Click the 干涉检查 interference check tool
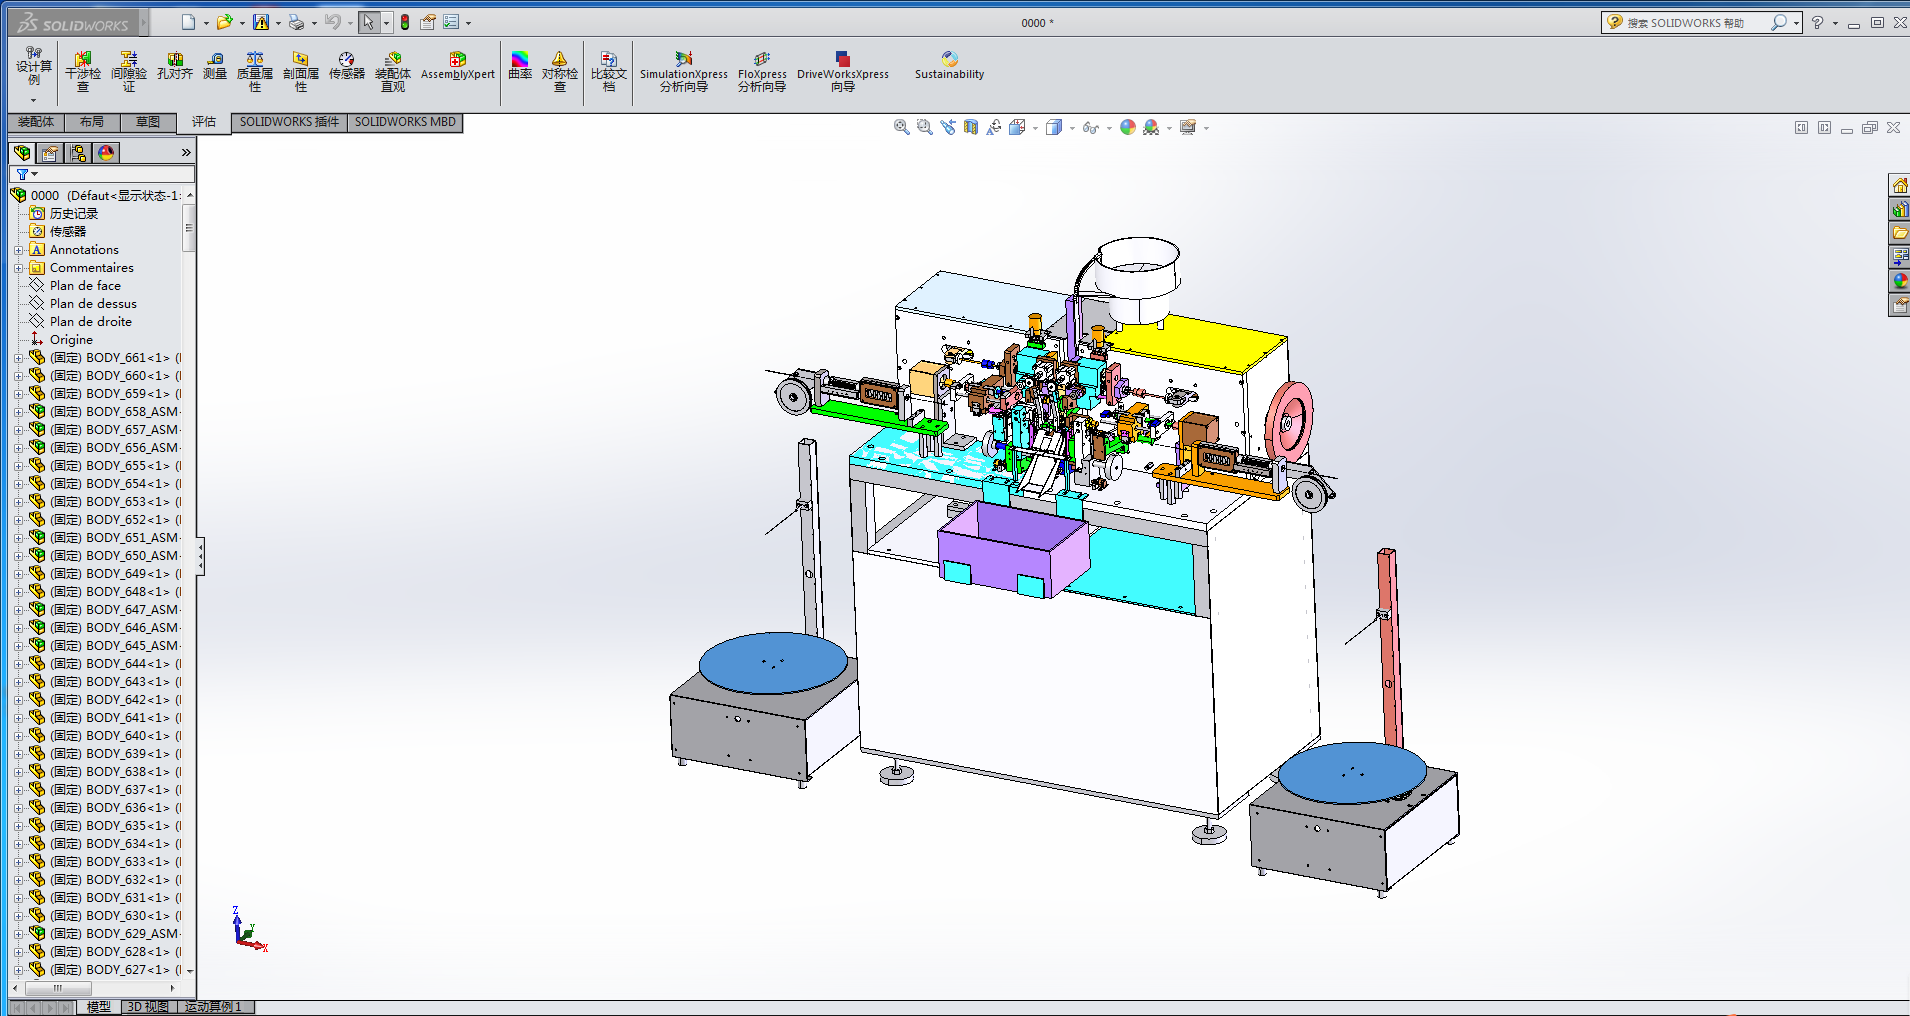This screenshot has height=1016, width=1910. click(x=83, y=71)
